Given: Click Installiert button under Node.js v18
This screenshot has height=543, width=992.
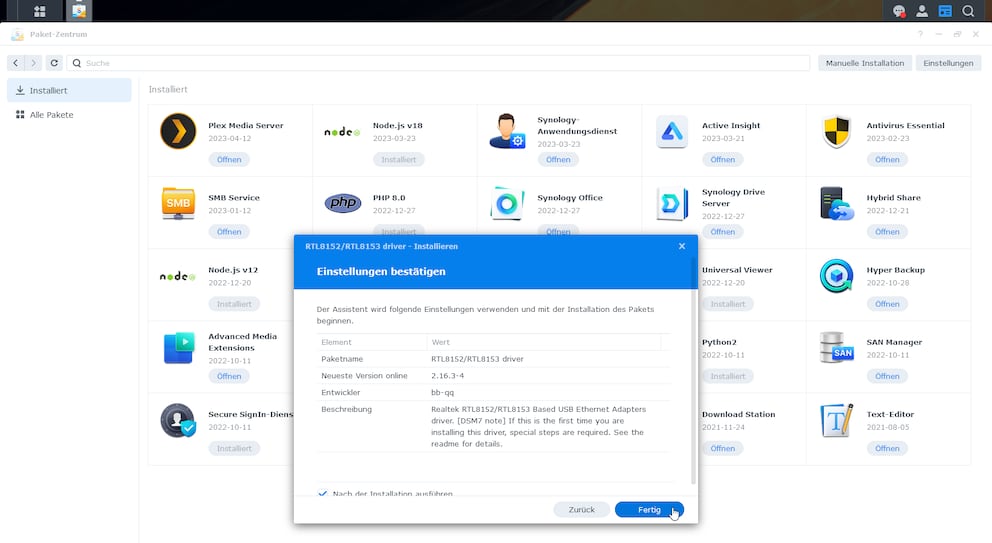Looking at the screenshot, I should (x=399, y=159).
